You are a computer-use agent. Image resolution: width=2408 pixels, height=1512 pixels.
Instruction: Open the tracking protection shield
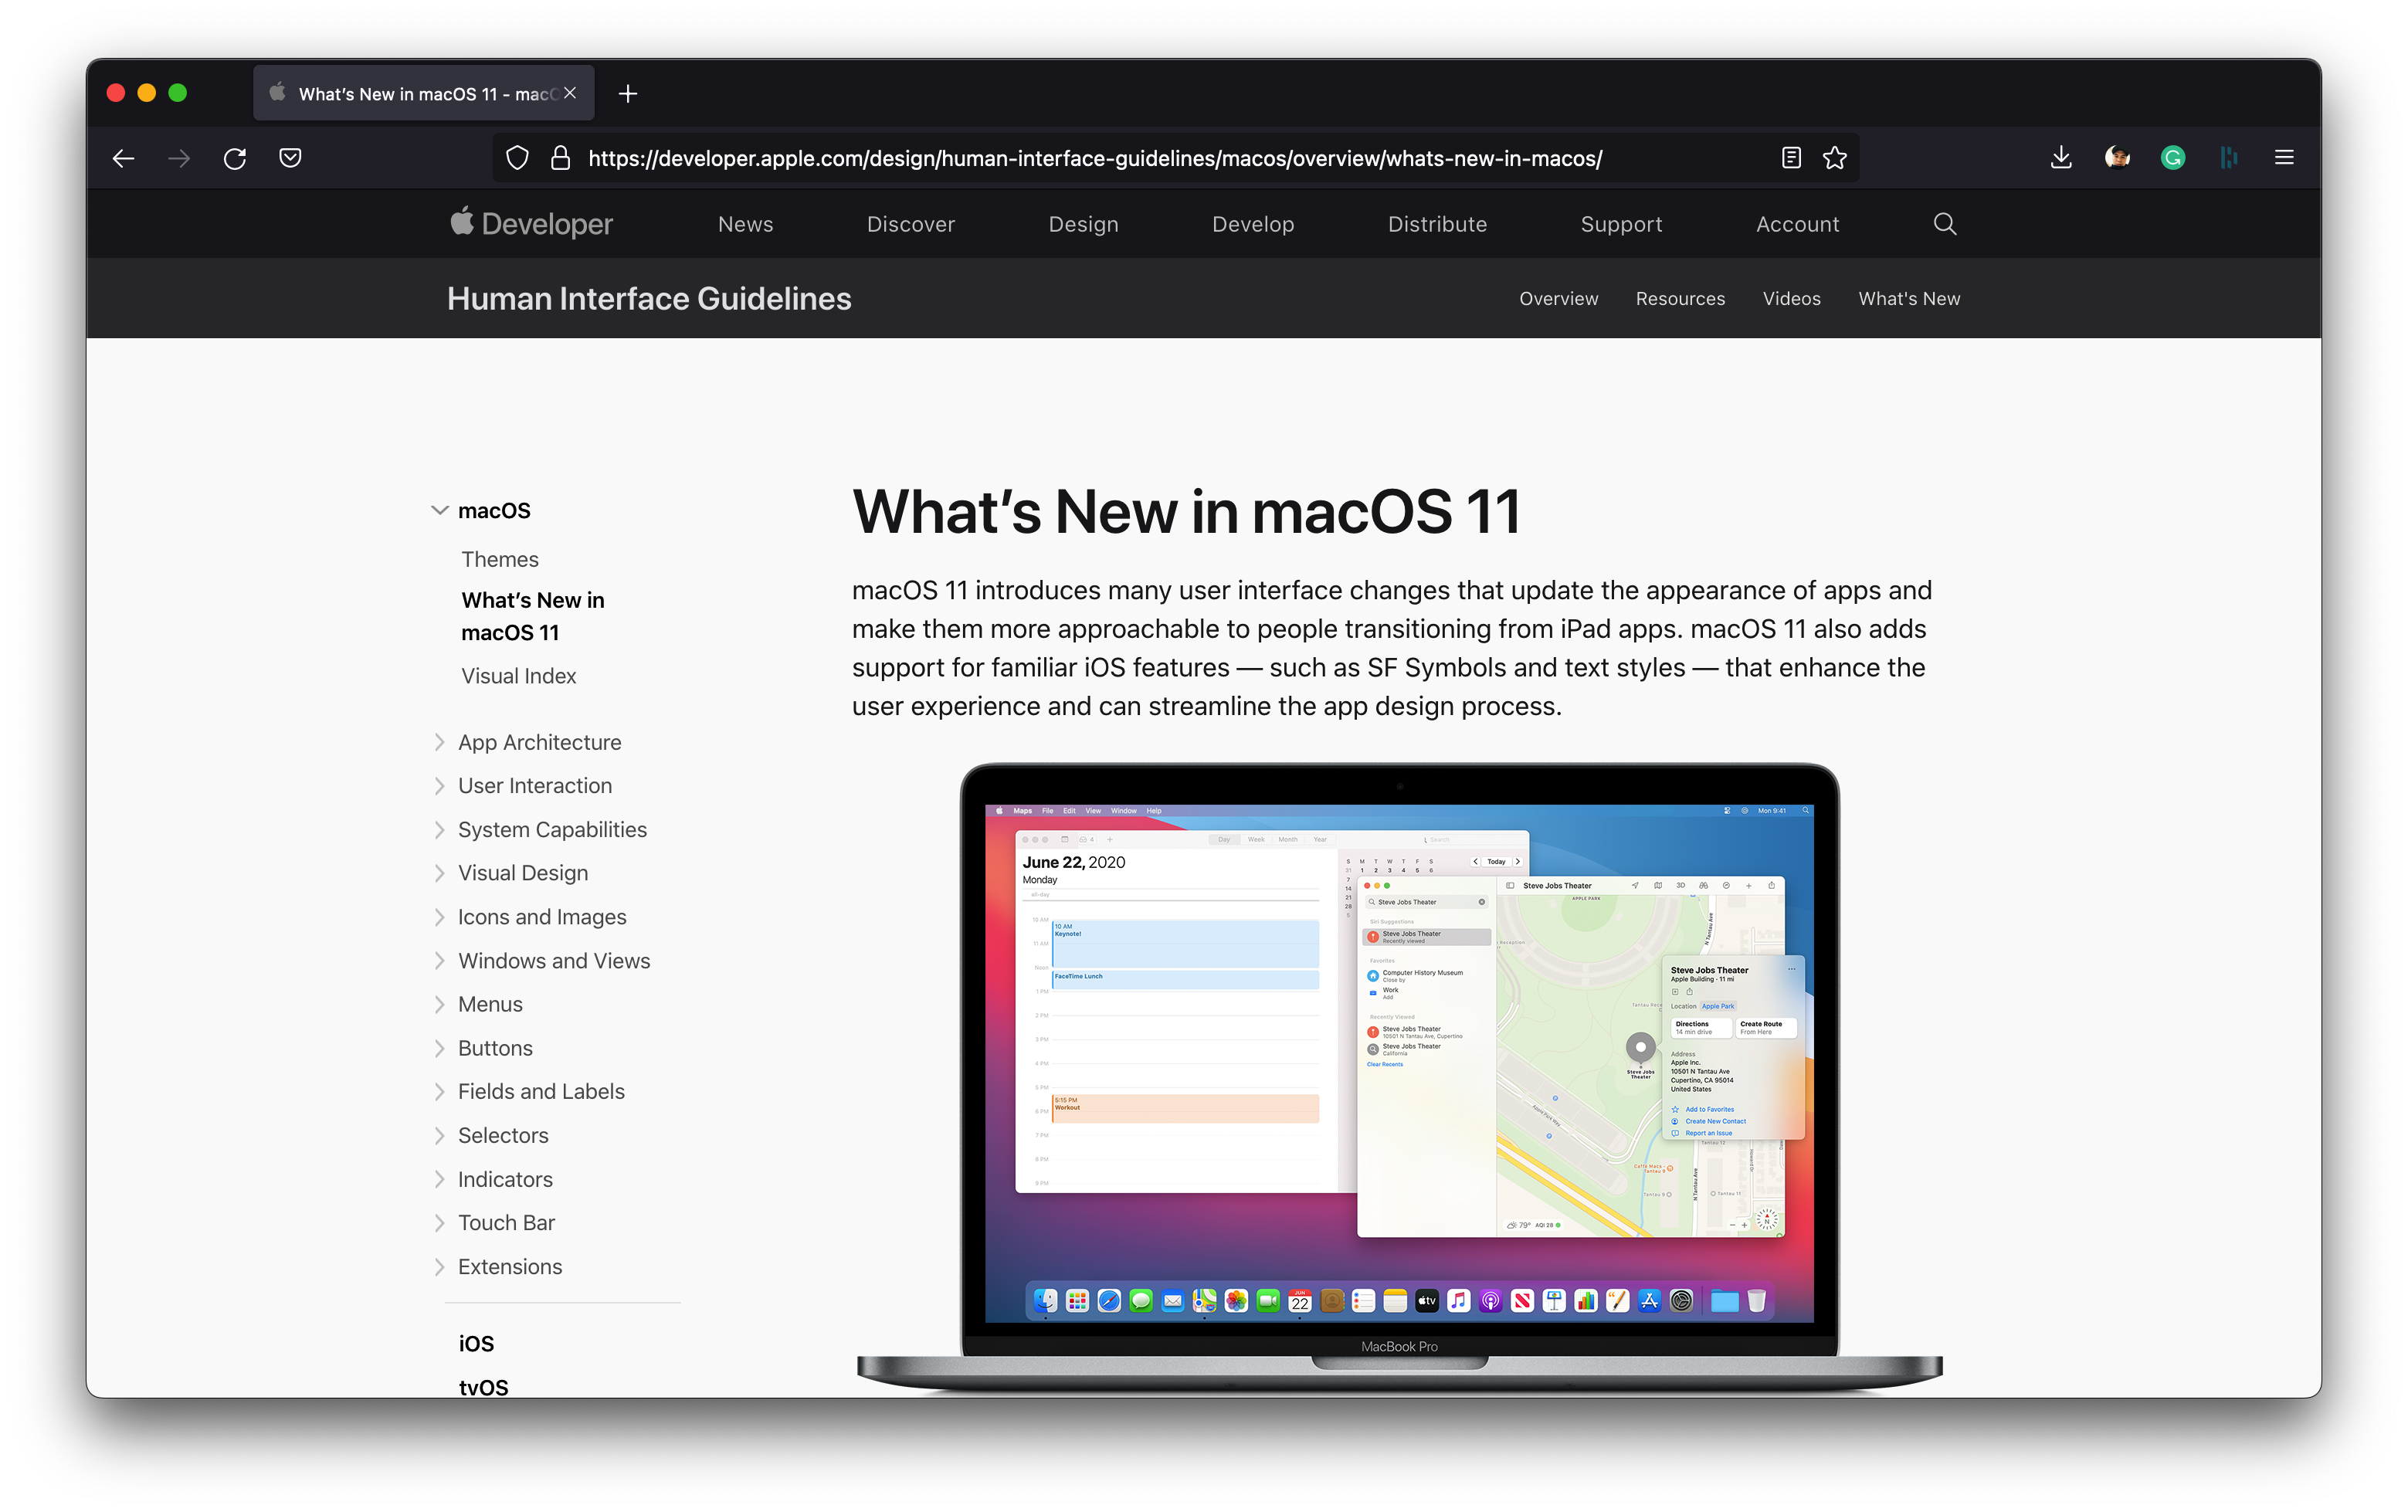point(517,158)
